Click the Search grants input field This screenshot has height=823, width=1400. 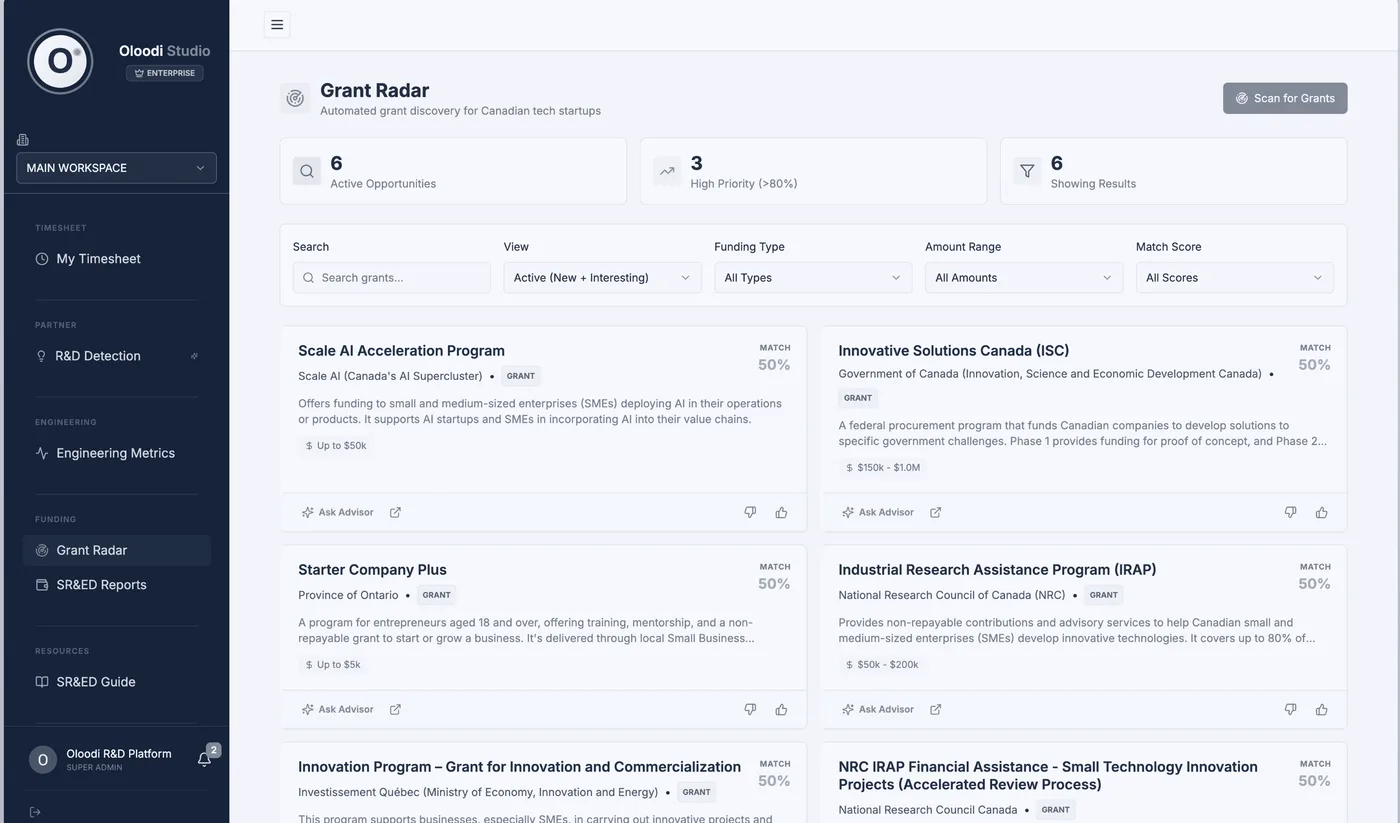coord(392,278)
